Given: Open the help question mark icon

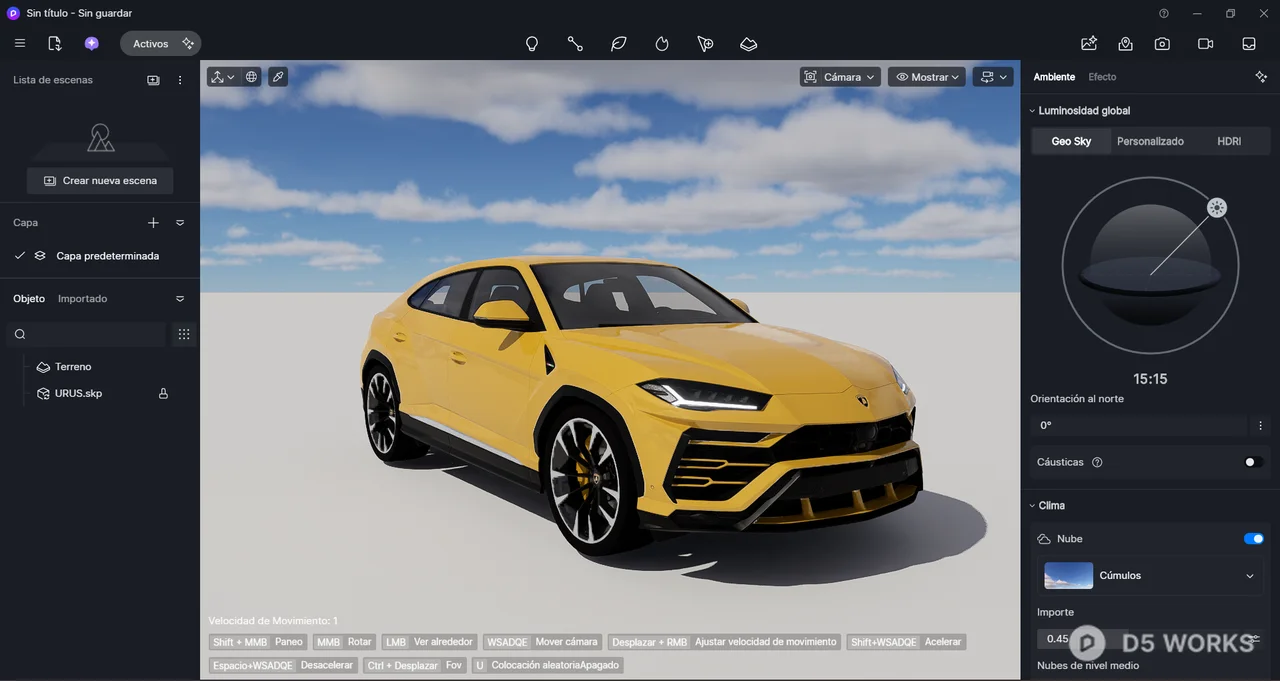Looking at the screenshot, I should [1164, 14].
